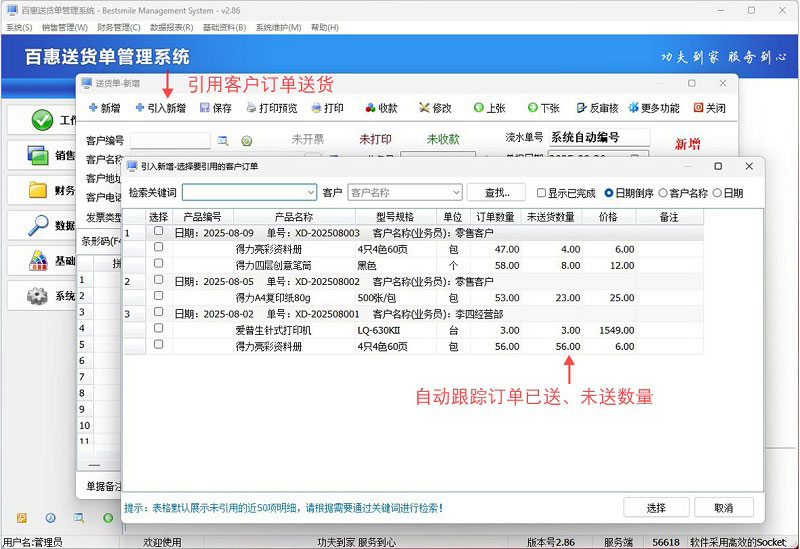This screenshot has height=549, width=800.
Task: Check order XD-202508002 group checkbox
Action: 158,279
